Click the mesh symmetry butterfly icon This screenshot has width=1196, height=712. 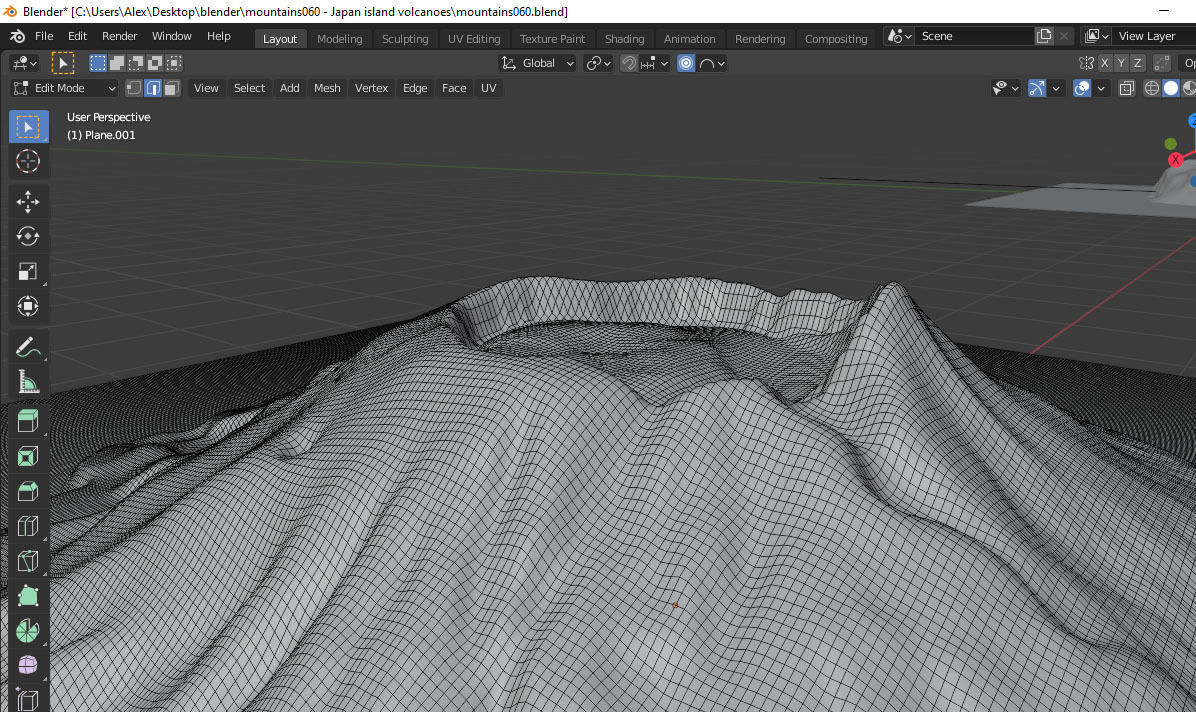coord(1086,63)
